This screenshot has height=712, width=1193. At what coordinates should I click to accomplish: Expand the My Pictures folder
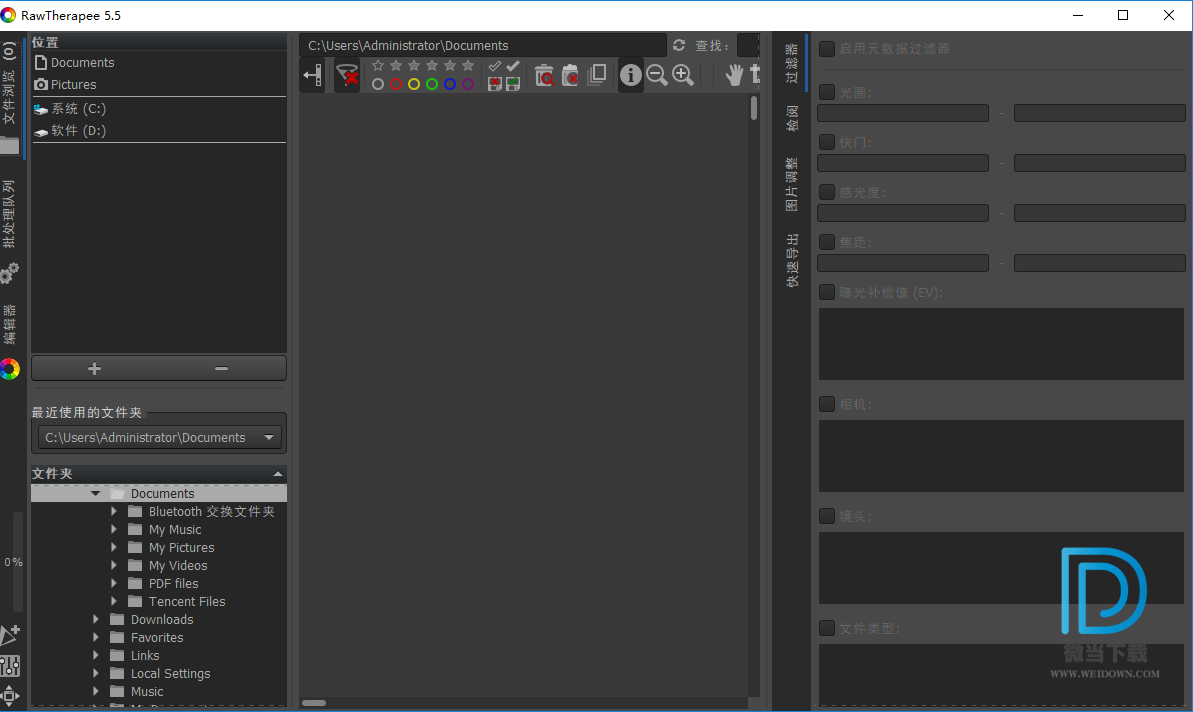tap(113, 548)
